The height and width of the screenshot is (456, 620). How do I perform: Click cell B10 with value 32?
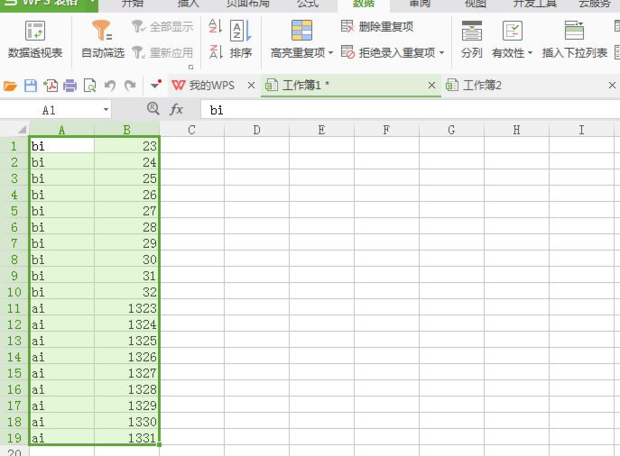[127, 292]
